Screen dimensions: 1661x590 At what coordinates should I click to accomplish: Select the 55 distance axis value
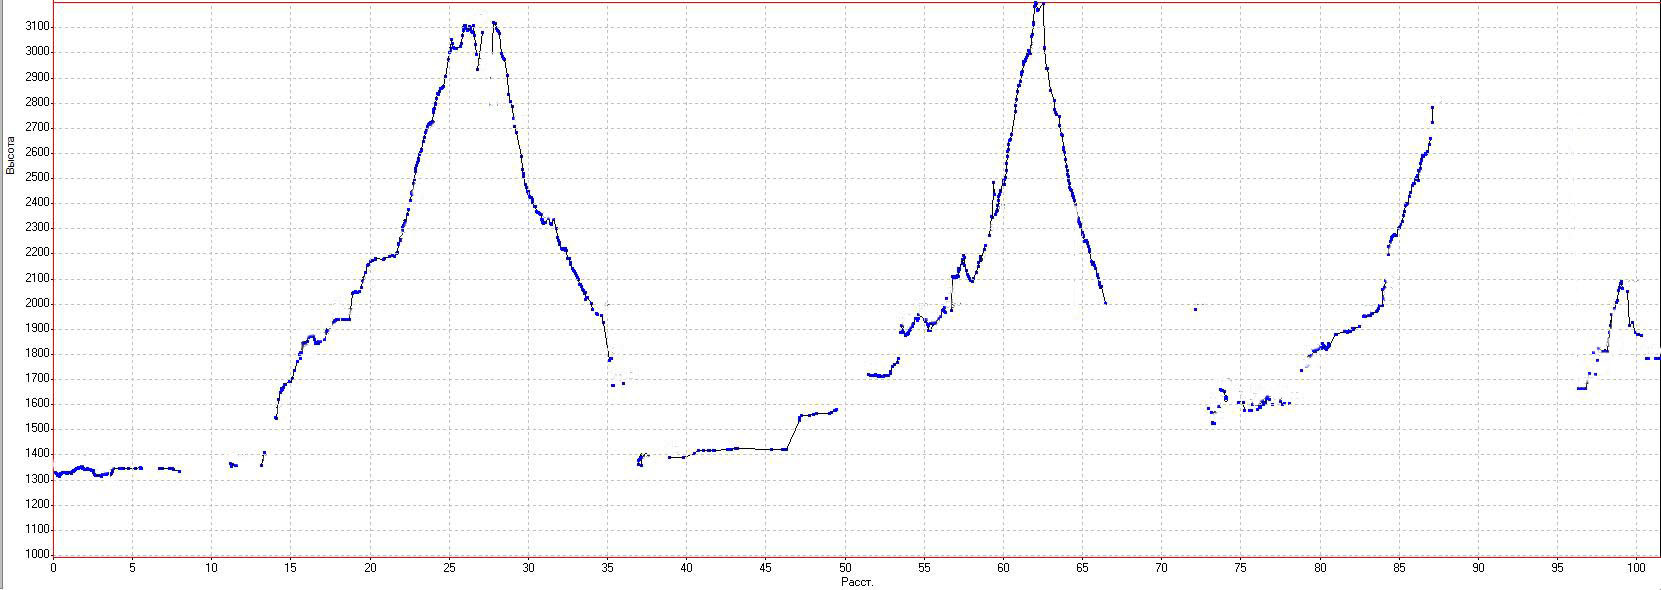(x=924, y=568)
